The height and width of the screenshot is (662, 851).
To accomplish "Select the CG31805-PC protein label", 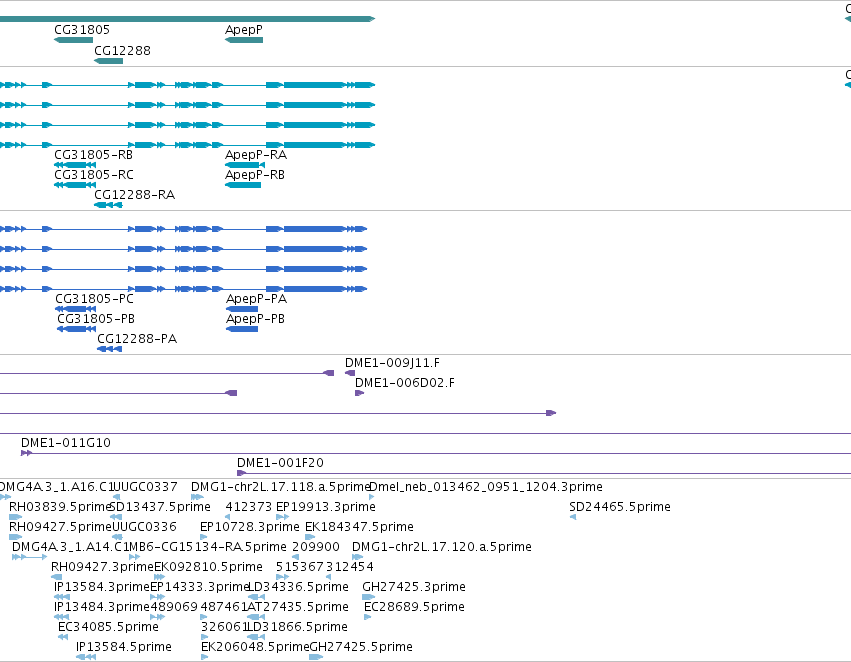I will point(94,298).
